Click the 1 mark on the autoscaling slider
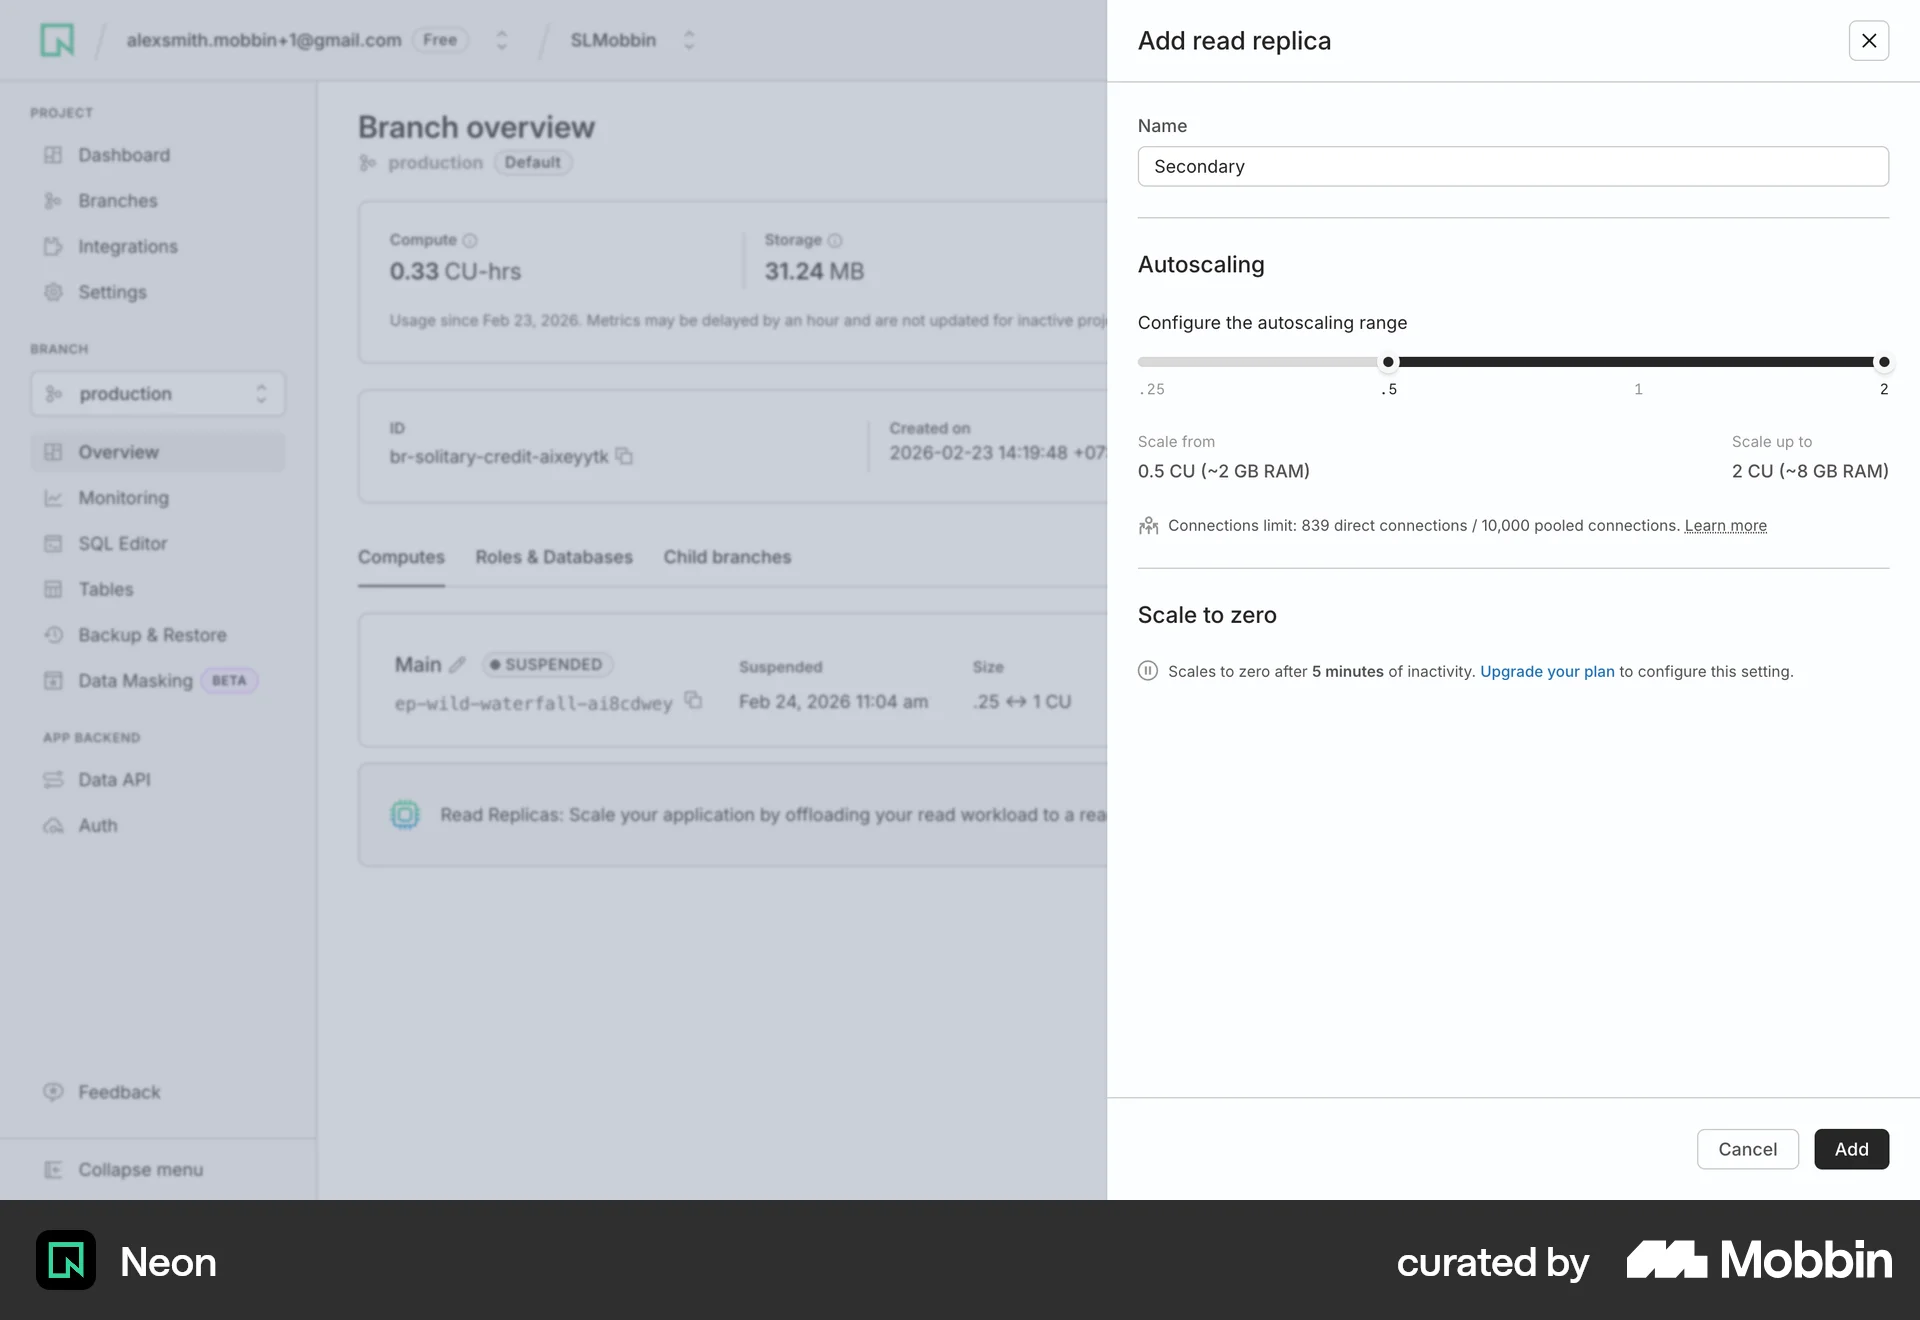The width and height of the screenshot is (1920, 1320). pyautogui.click(x=1638, y=389)
